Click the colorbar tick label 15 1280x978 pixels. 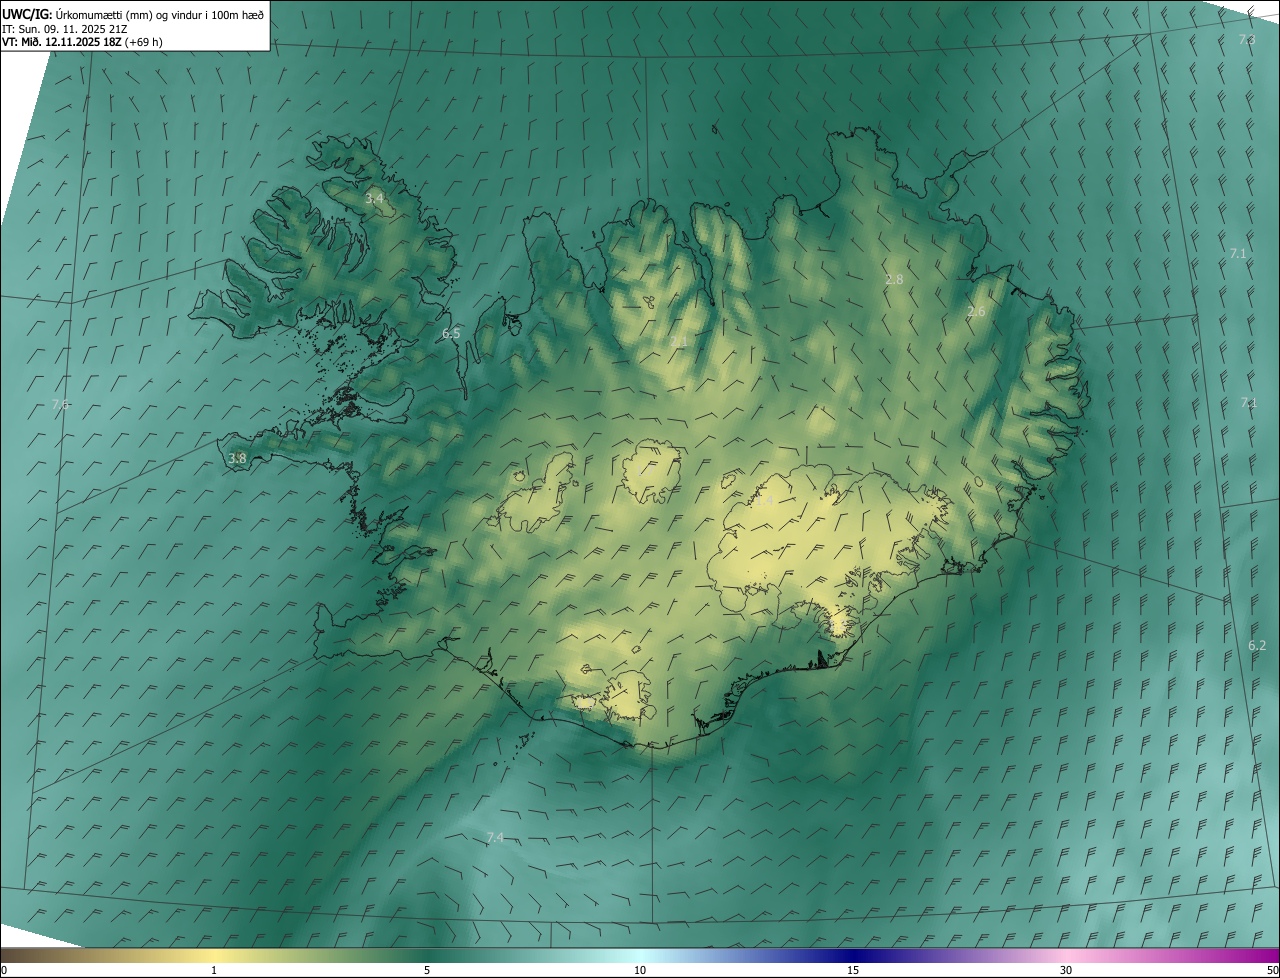[853, 970]
